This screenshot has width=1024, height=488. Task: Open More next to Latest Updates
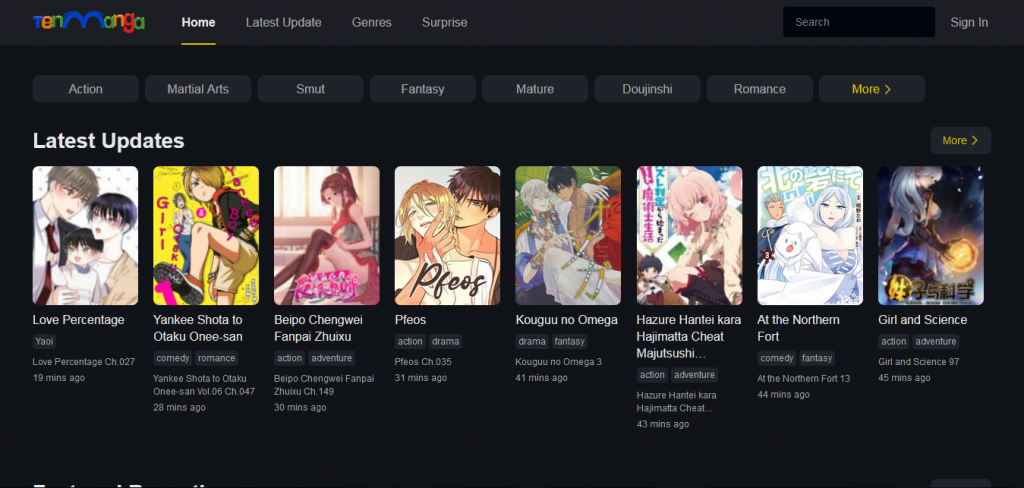pyautogui.click(x=961, y=140)
